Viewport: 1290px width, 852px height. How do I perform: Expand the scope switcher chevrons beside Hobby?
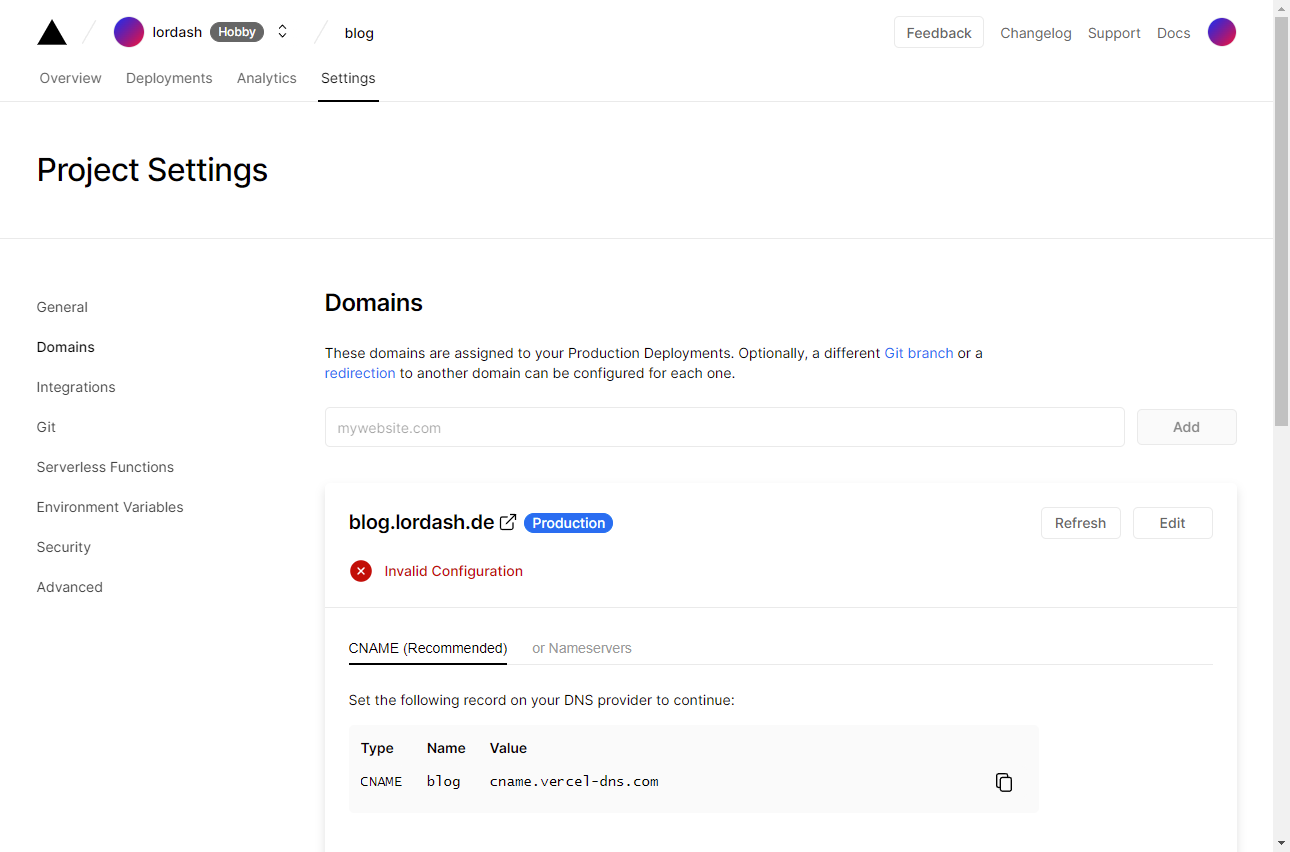pyautogui.click(x=282, y=32)
